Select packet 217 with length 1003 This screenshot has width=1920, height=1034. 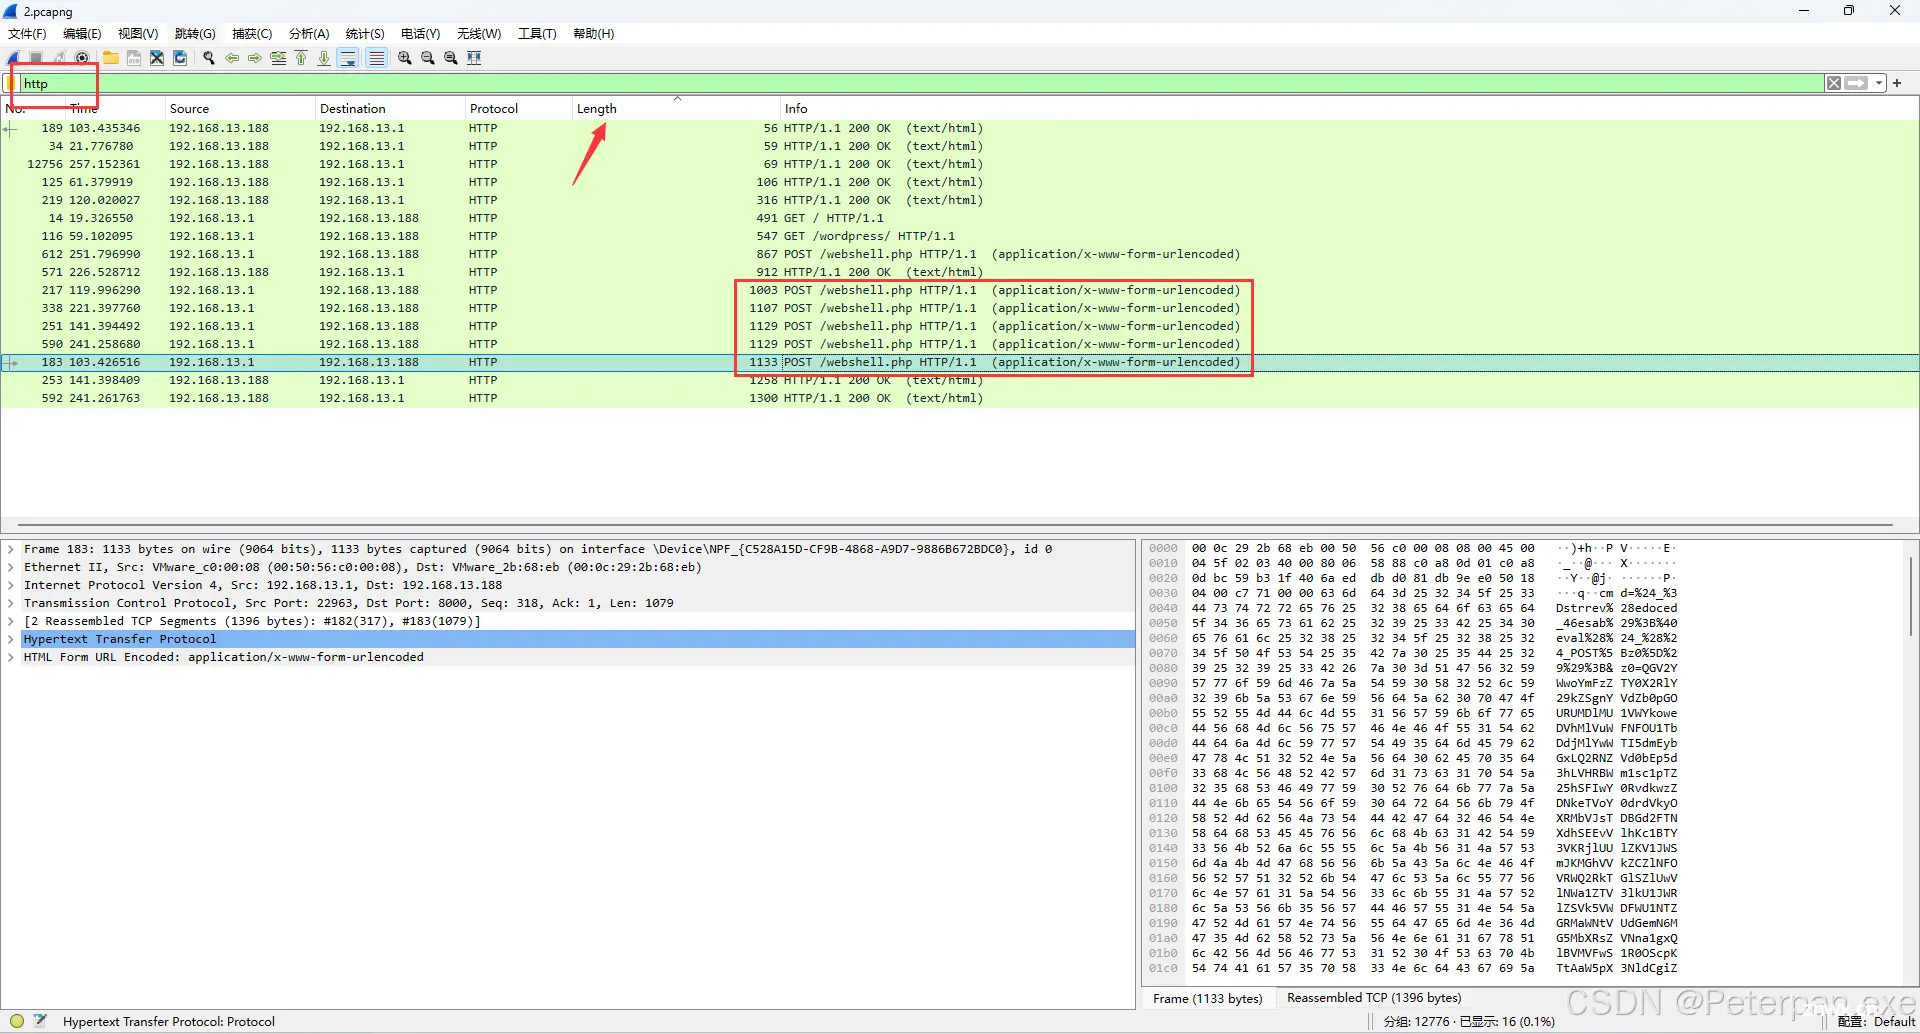[960, 290]
